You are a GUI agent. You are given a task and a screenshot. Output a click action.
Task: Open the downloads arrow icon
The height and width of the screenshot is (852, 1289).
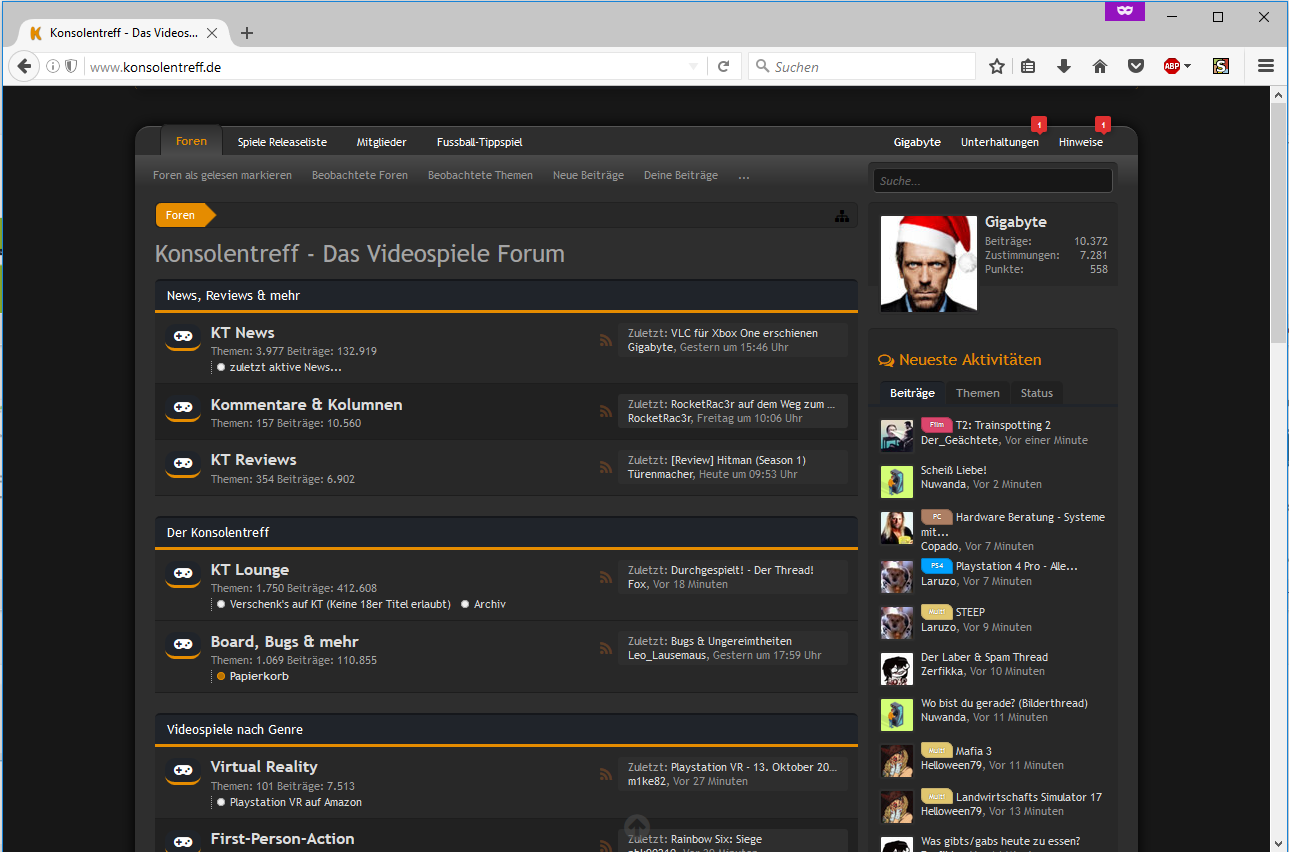[1064, 66]
